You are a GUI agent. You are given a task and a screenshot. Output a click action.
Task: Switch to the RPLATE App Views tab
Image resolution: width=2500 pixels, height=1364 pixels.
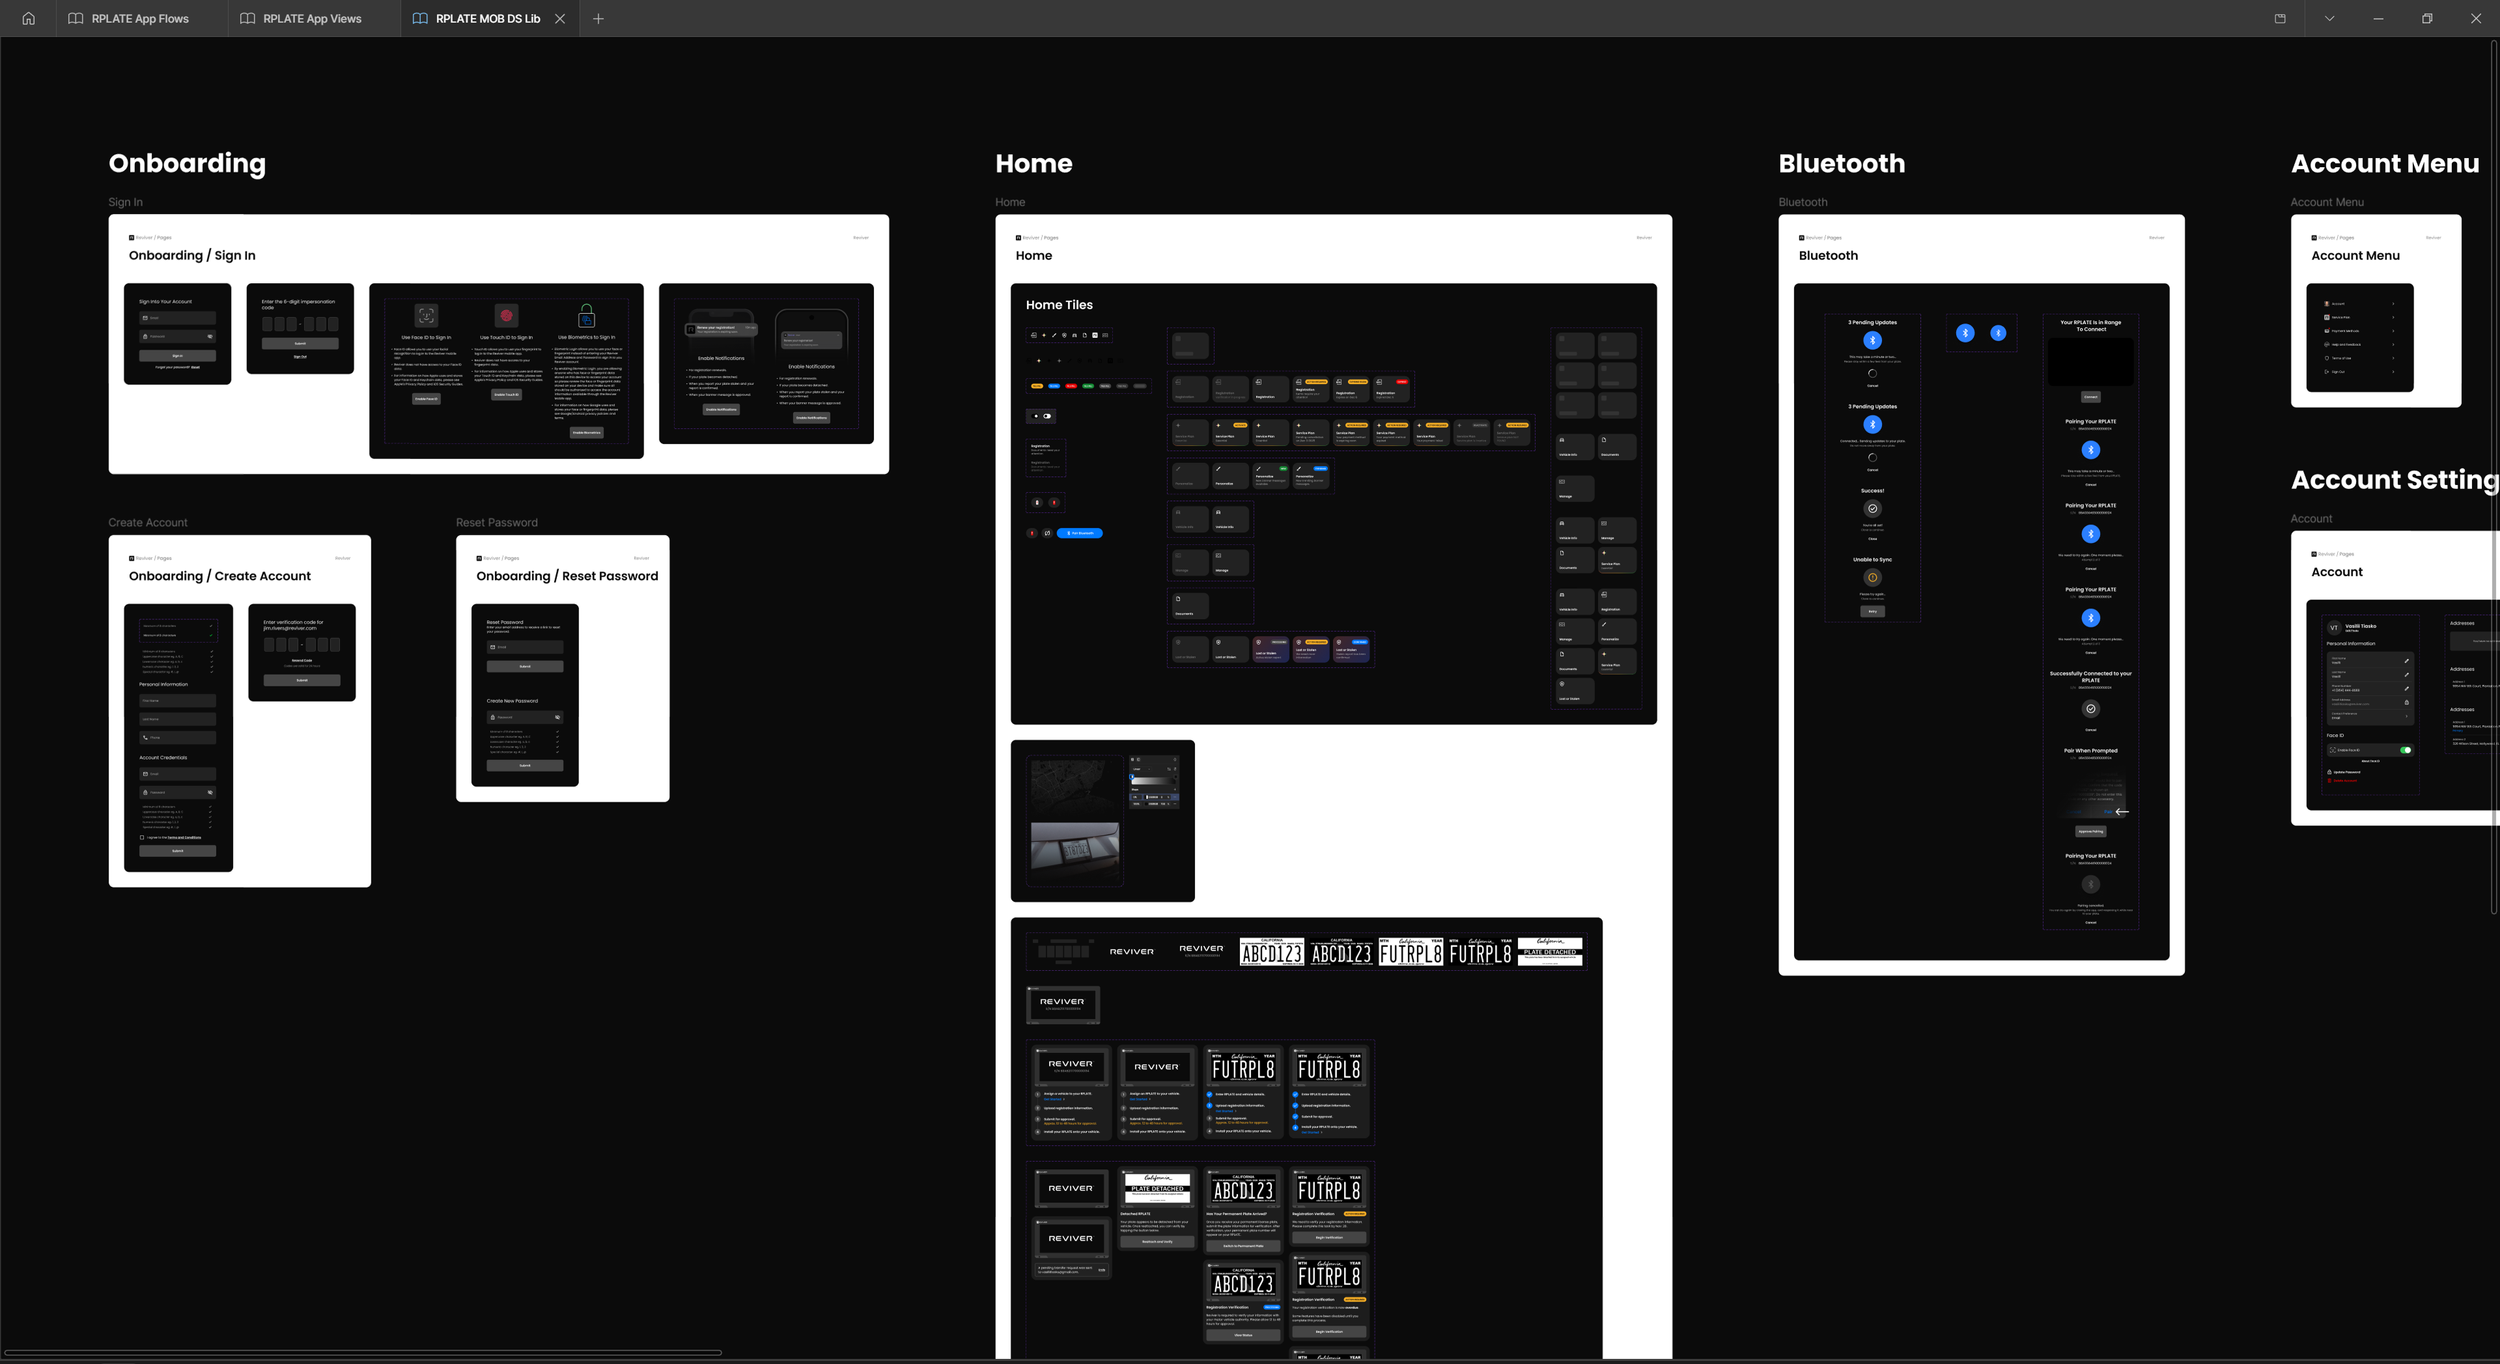311,18
